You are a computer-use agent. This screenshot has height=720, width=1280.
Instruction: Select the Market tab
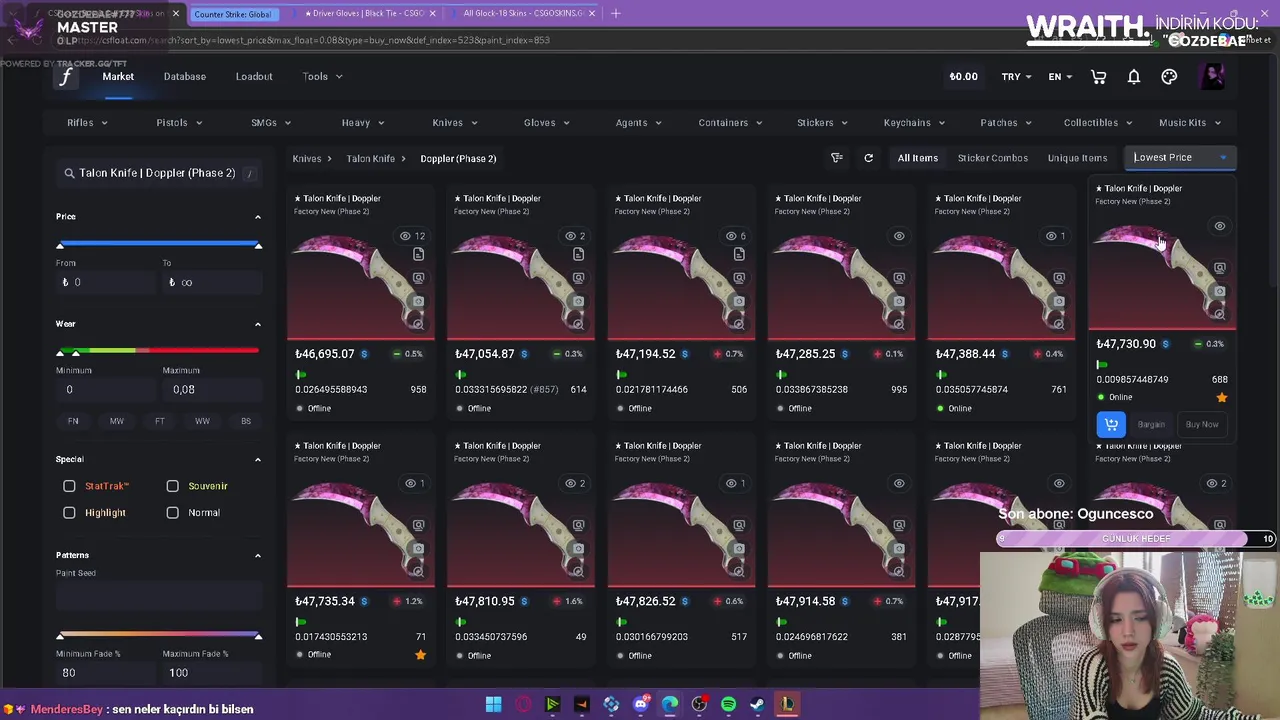click(x=118, y=77)
